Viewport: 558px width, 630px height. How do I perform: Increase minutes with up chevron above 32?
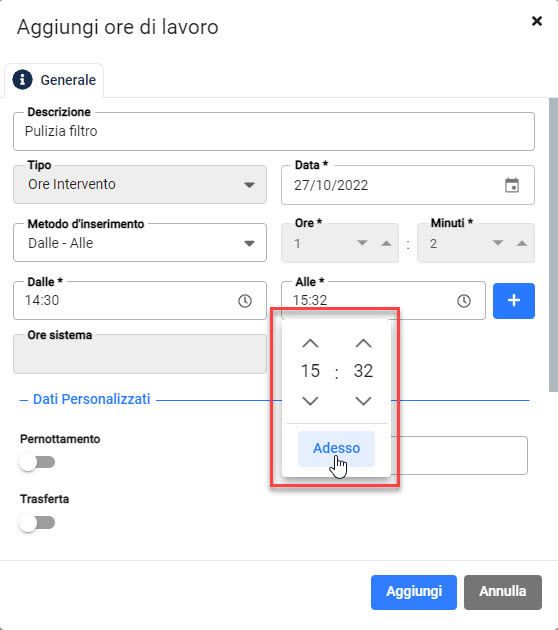click(363, 344)
